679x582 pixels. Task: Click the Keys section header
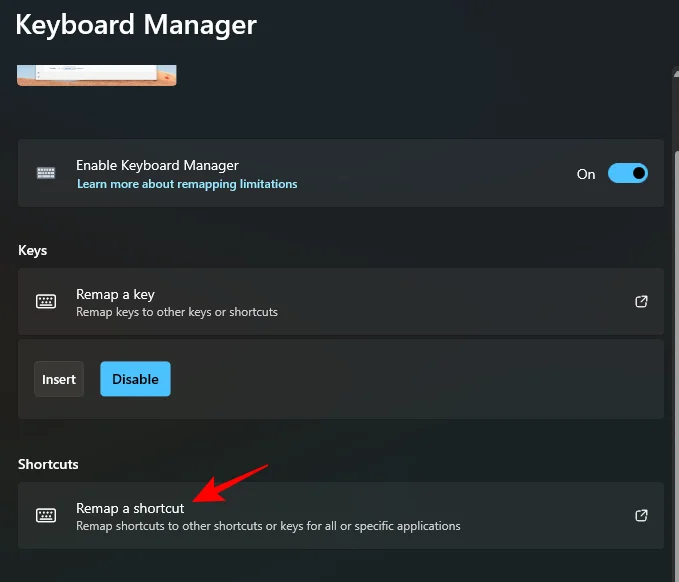tap(33, 250)
